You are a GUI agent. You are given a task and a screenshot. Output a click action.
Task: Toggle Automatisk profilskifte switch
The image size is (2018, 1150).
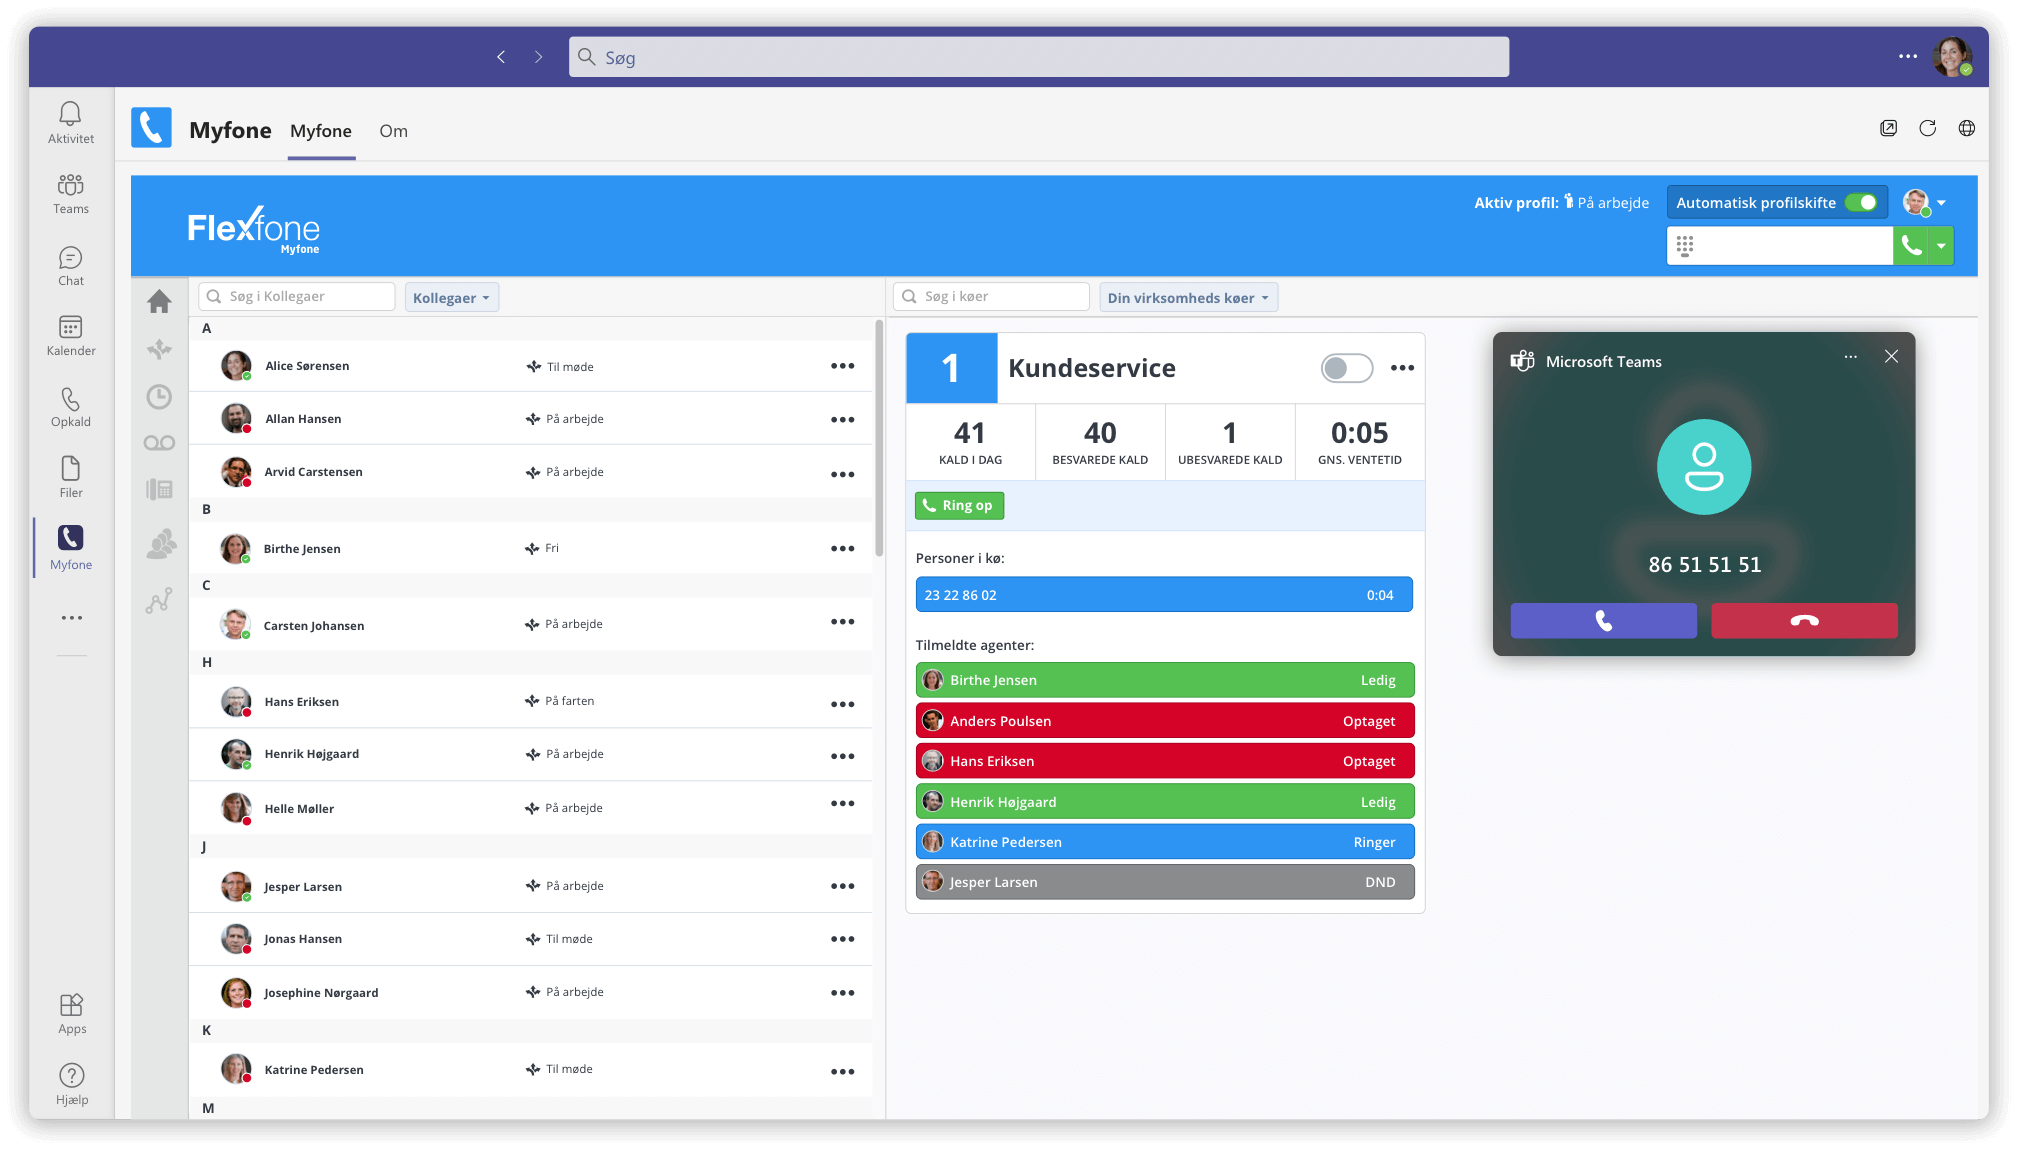coord(1861,203)
